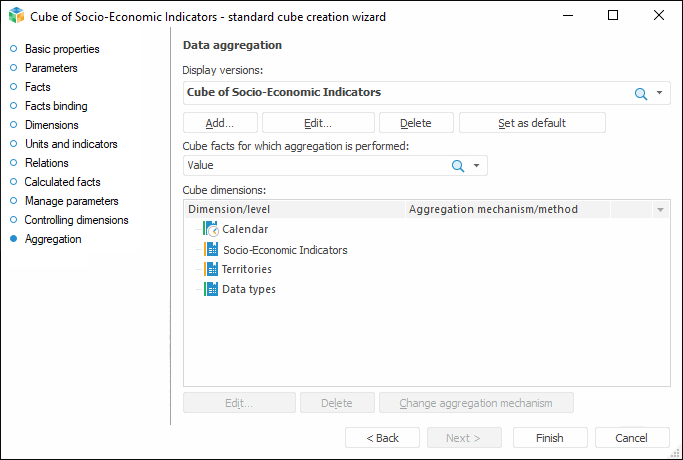Switch to the Facts binding step
This screenshot has height=460, width=683.
click(56, 106)
